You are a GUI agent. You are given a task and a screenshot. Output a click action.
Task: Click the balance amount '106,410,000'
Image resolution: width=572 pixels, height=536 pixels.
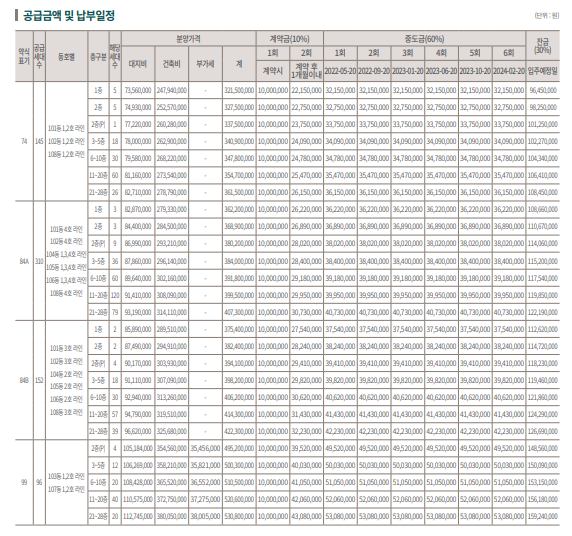pos(542,175)
